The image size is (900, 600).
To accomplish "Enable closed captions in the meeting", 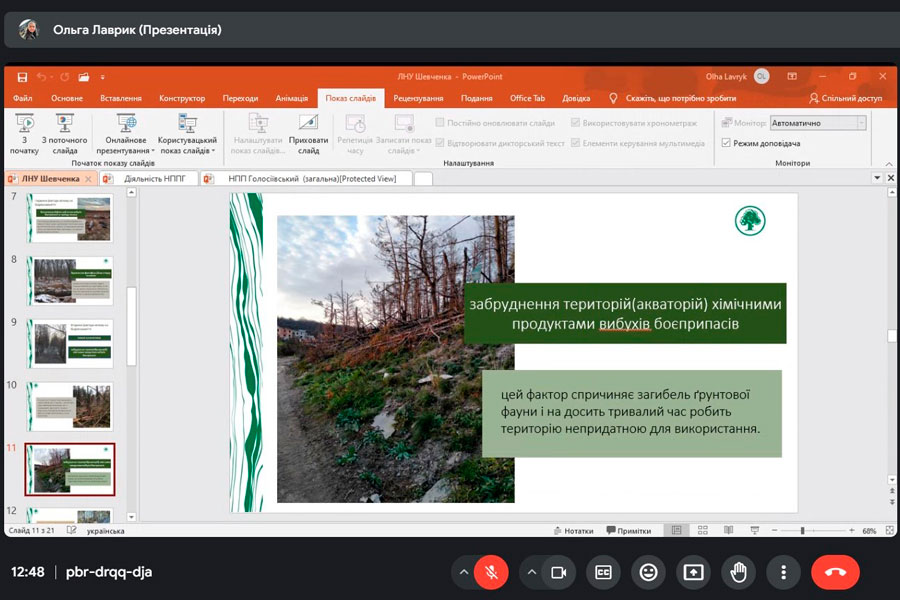I will point(603,572).
